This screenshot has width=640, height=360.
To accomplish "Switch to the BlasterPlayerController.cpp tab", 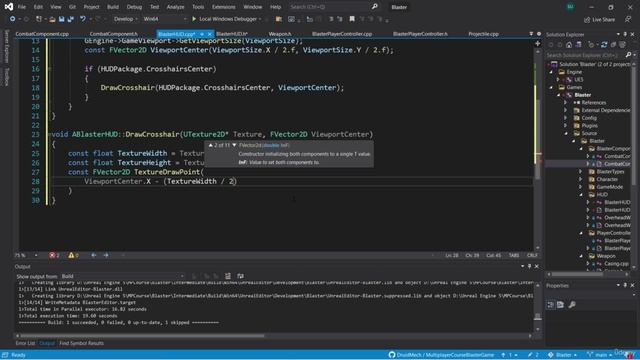I will coord(342,34).
